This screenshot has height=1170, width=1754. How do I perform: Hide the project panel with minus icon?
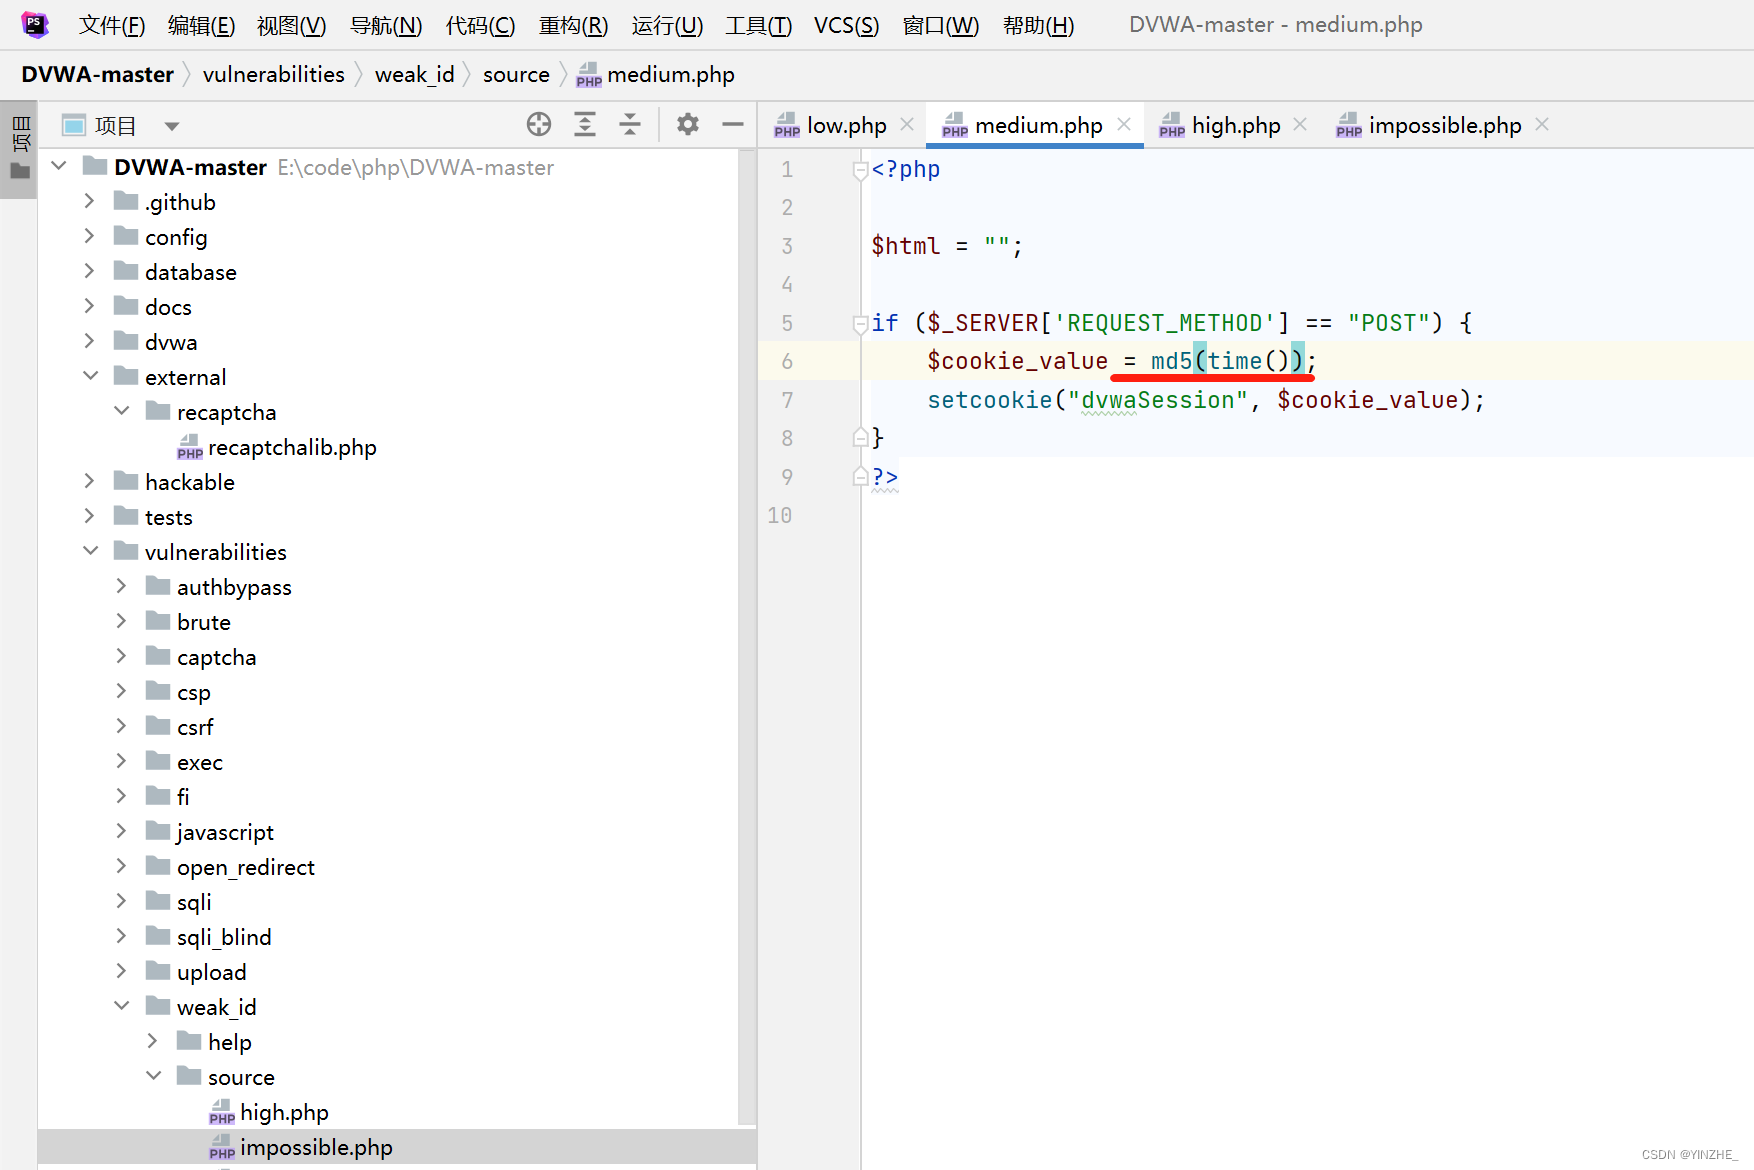(733, 124)
